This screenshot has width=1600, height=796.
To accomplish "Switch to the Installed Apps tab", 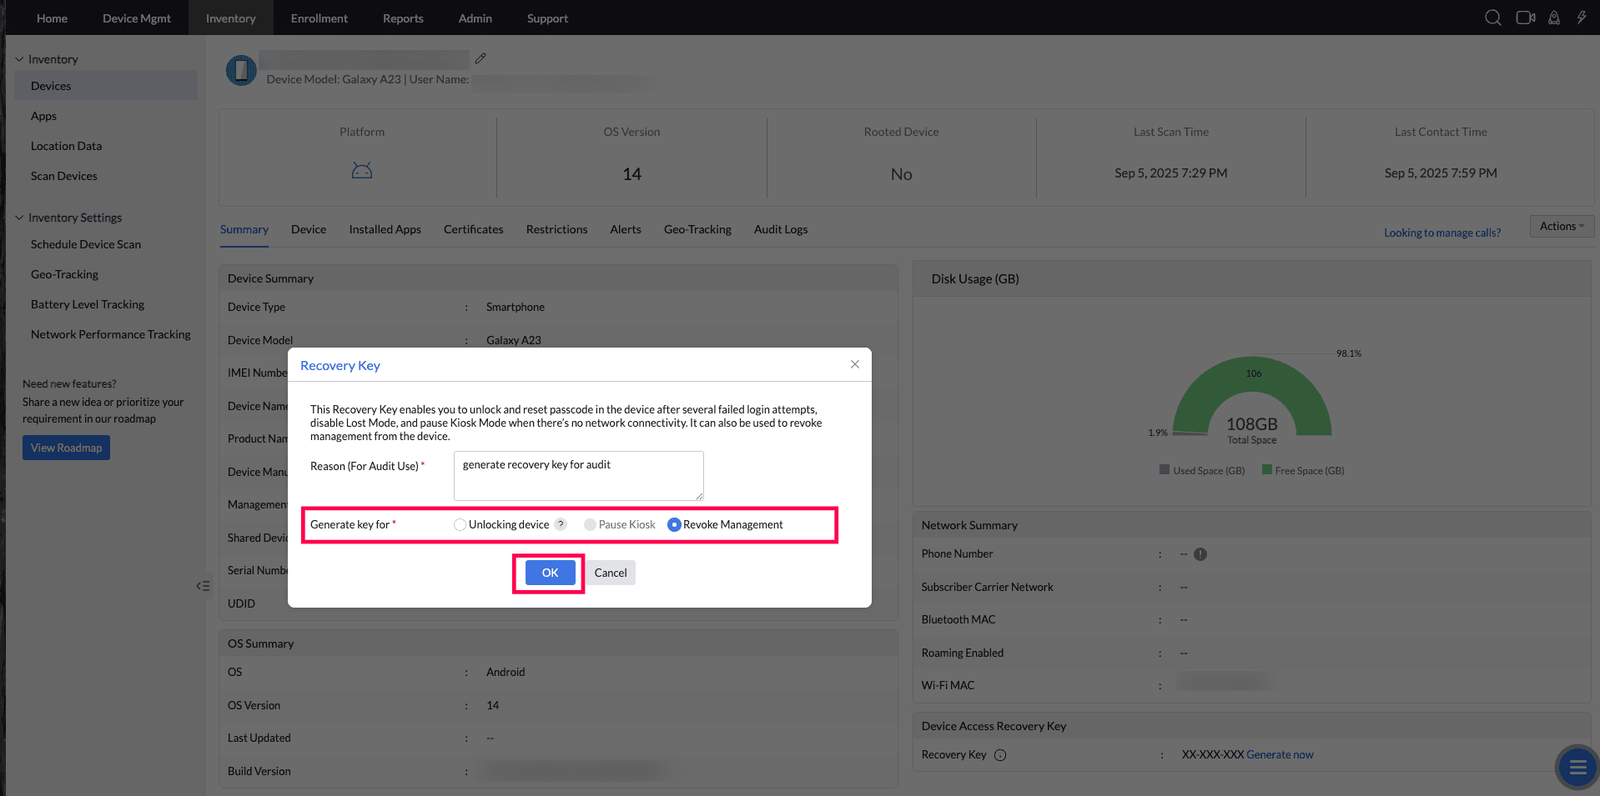I will pos(385,229).
